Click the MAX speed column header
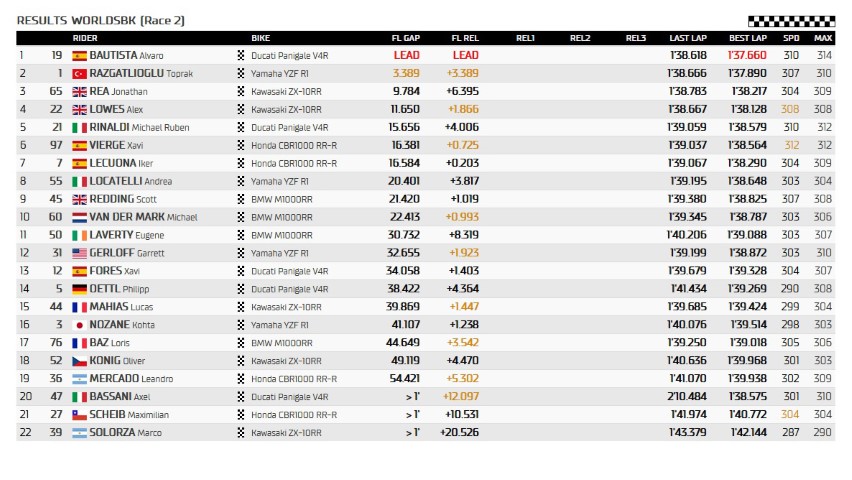The image size is (852, 480). (x=823, y=38)
